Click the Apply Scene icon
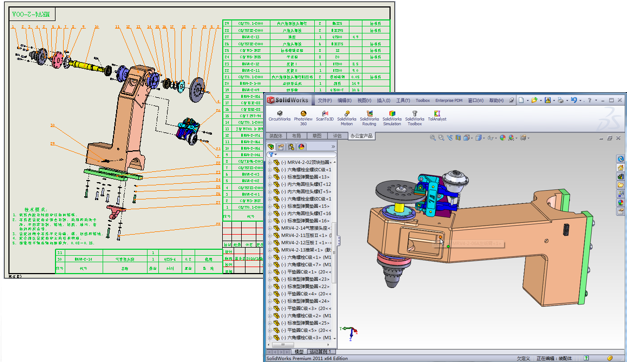The image size is (628, 362). point(511,138)
